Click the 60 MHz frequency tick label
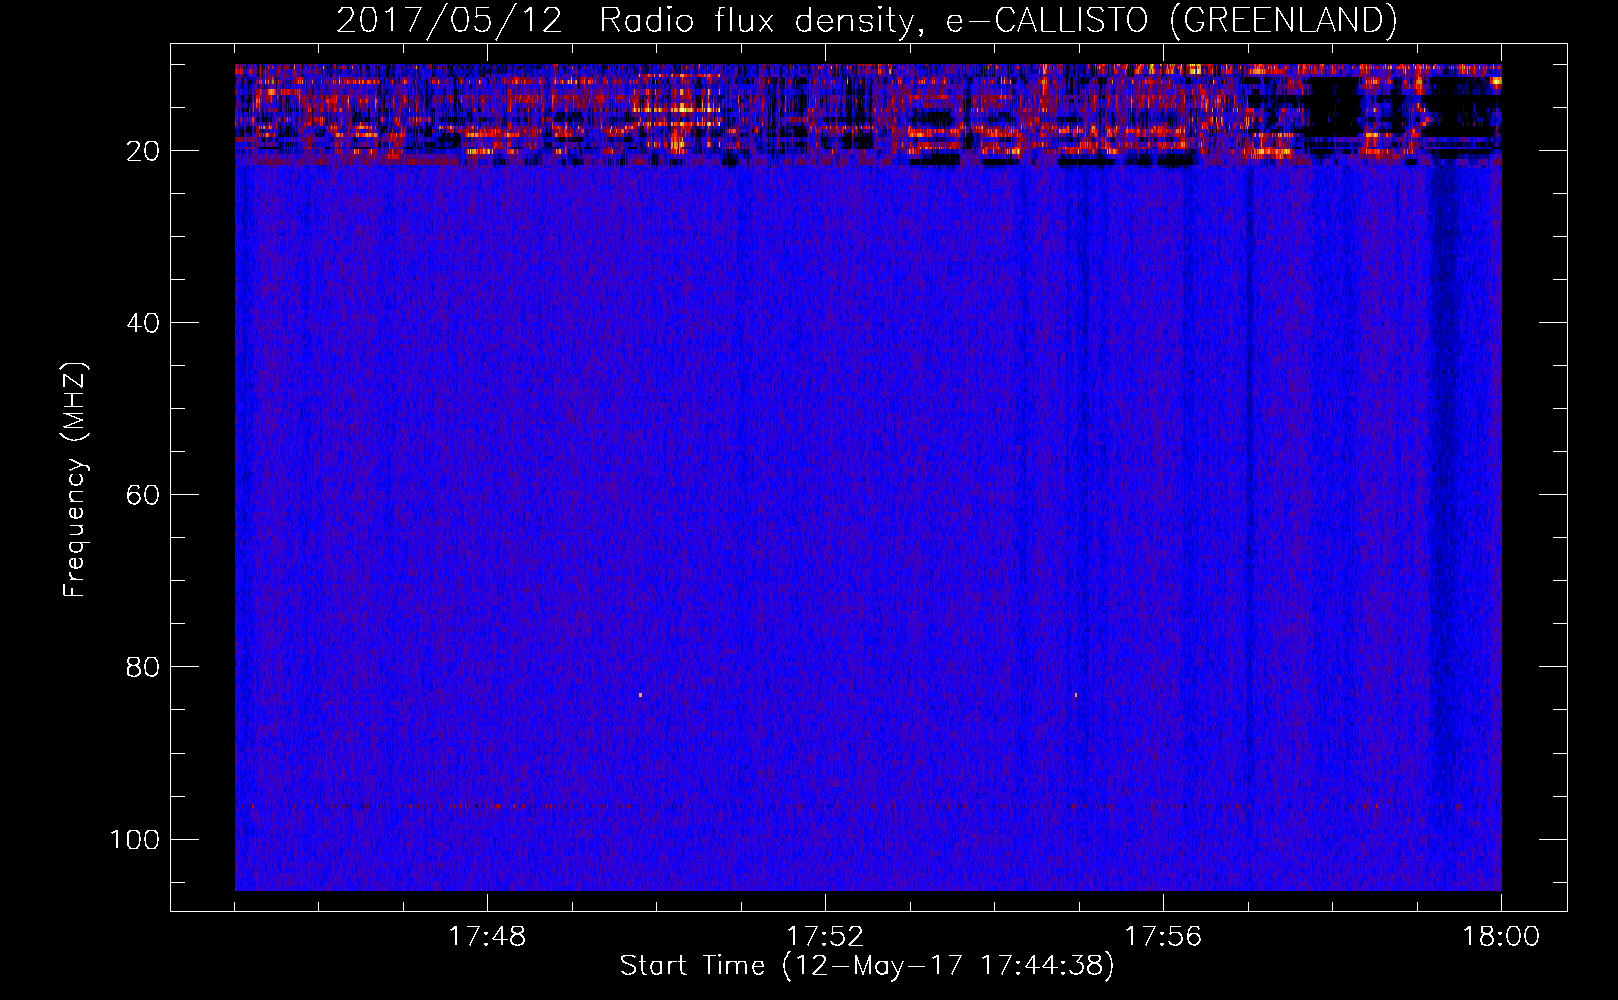 pyautogui.click(x=143, y=495)
